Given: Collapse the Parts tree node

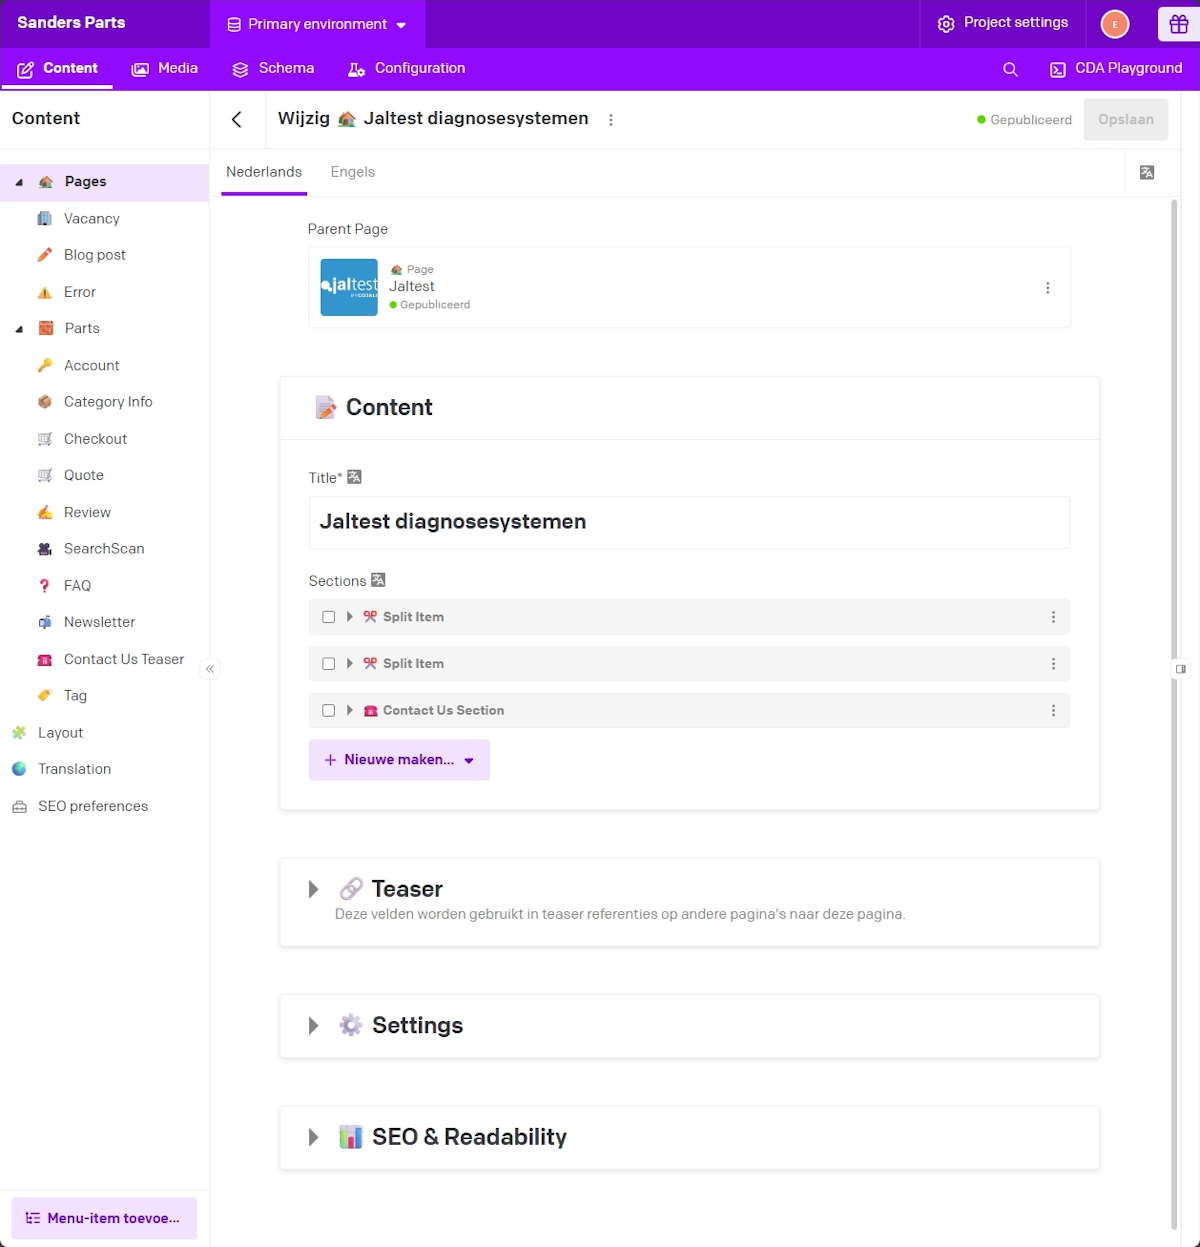Looking at the screenshot, I should click(19, 329).
